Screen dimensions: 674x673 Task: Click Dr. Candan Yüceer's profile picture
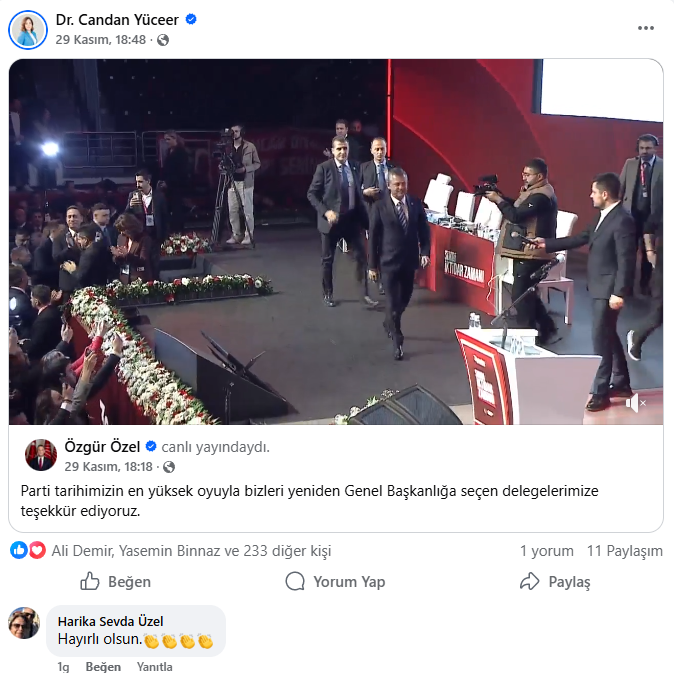pyautogui.click(x=28, y=28)
